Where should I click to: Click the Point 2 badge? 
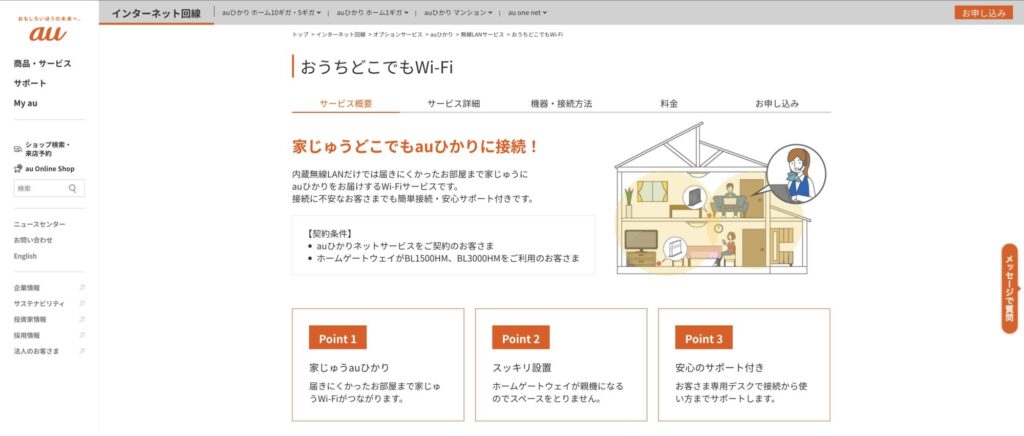click(x=520, y=338)
